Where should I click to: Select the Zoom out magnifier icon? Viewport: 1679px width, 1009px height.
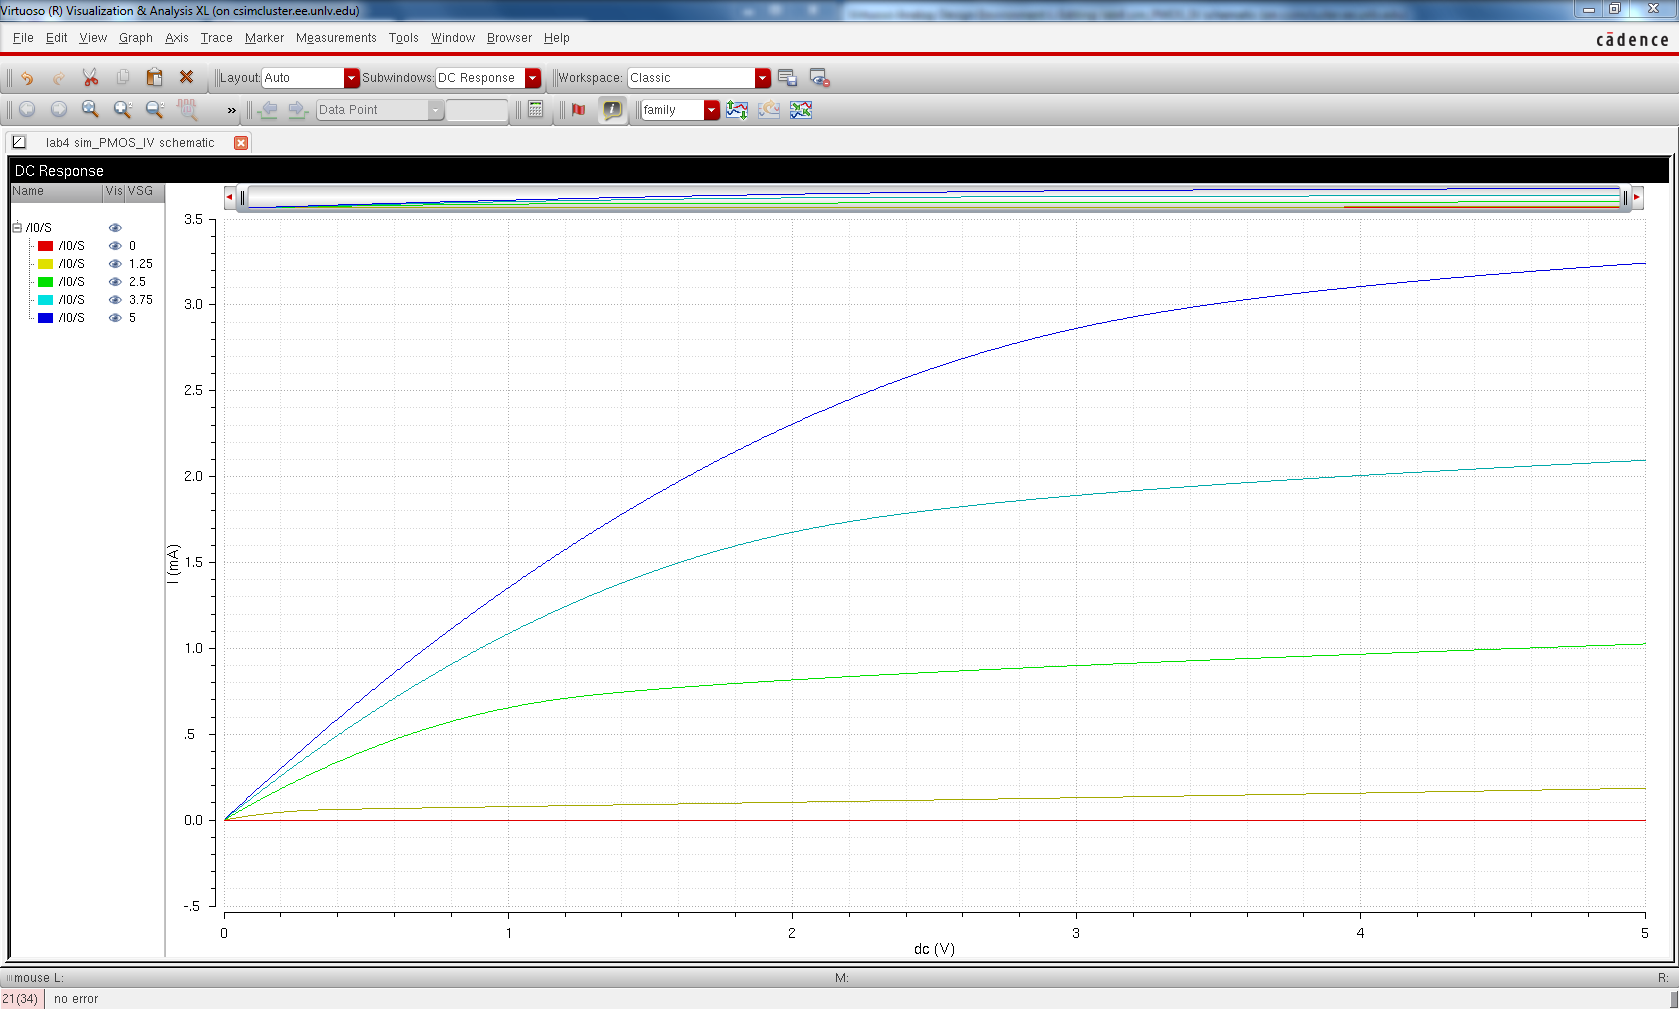point(154,109)
